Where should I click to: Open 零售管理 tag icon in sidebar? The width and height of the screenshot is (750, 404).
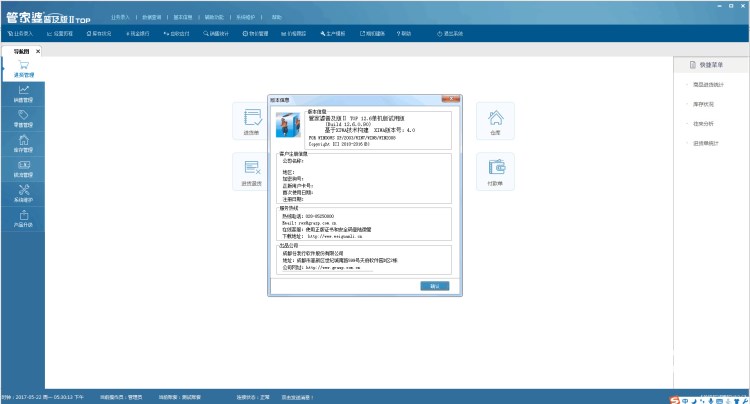(23, 119)
